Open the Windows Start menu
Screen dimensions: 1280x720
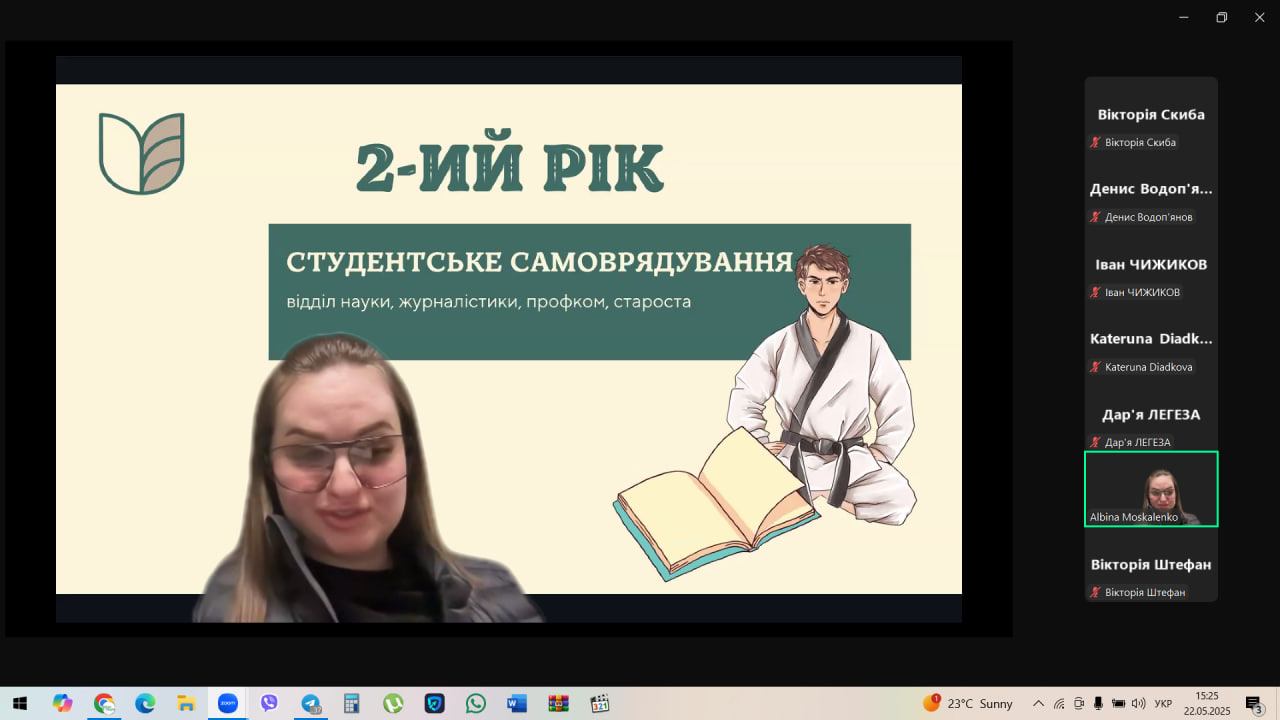20,703
